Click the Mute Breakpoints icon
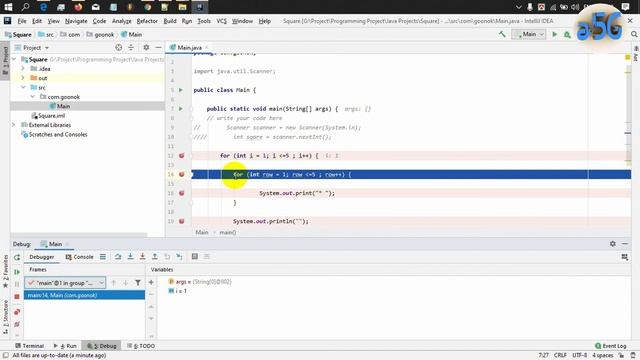This screenshot has height=360, width=640. pyautogui.click(x=17, y=324)
